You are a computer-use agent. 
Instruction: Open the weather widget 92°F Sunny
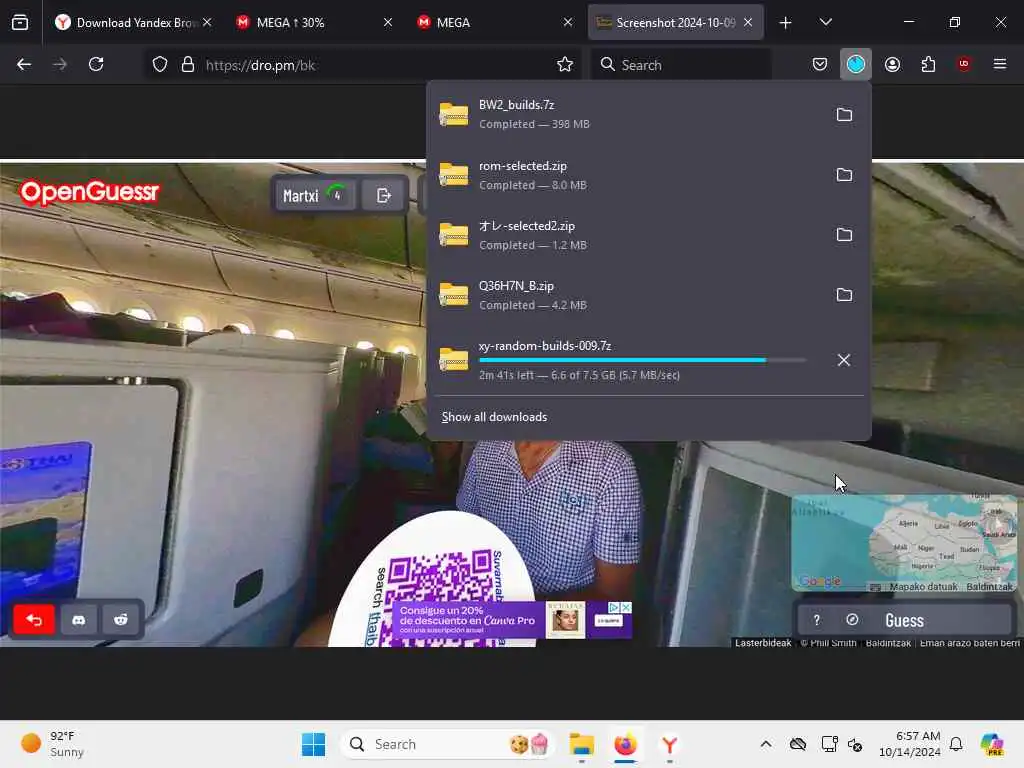tap(52, 744)
